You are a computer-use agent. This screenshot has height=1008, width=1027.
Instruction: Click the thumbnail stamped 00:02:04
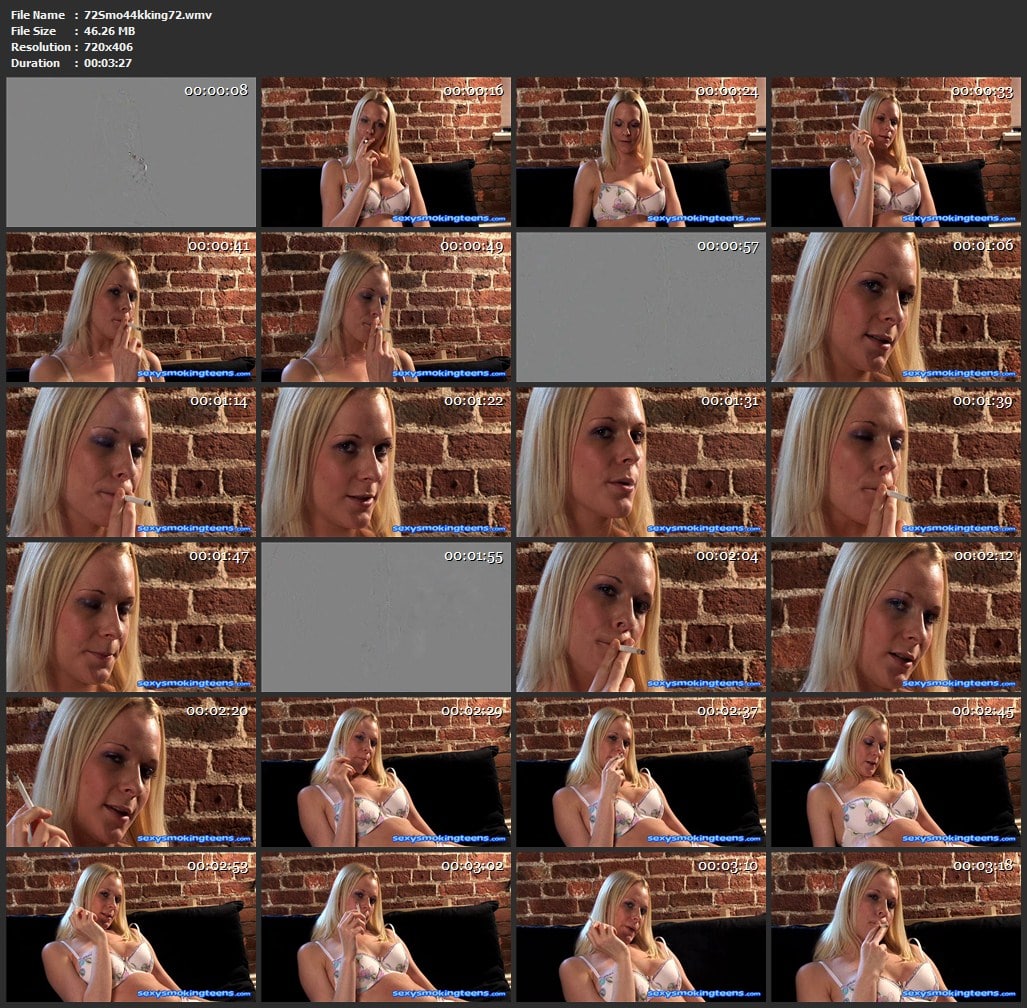click(x=641, y=617)
